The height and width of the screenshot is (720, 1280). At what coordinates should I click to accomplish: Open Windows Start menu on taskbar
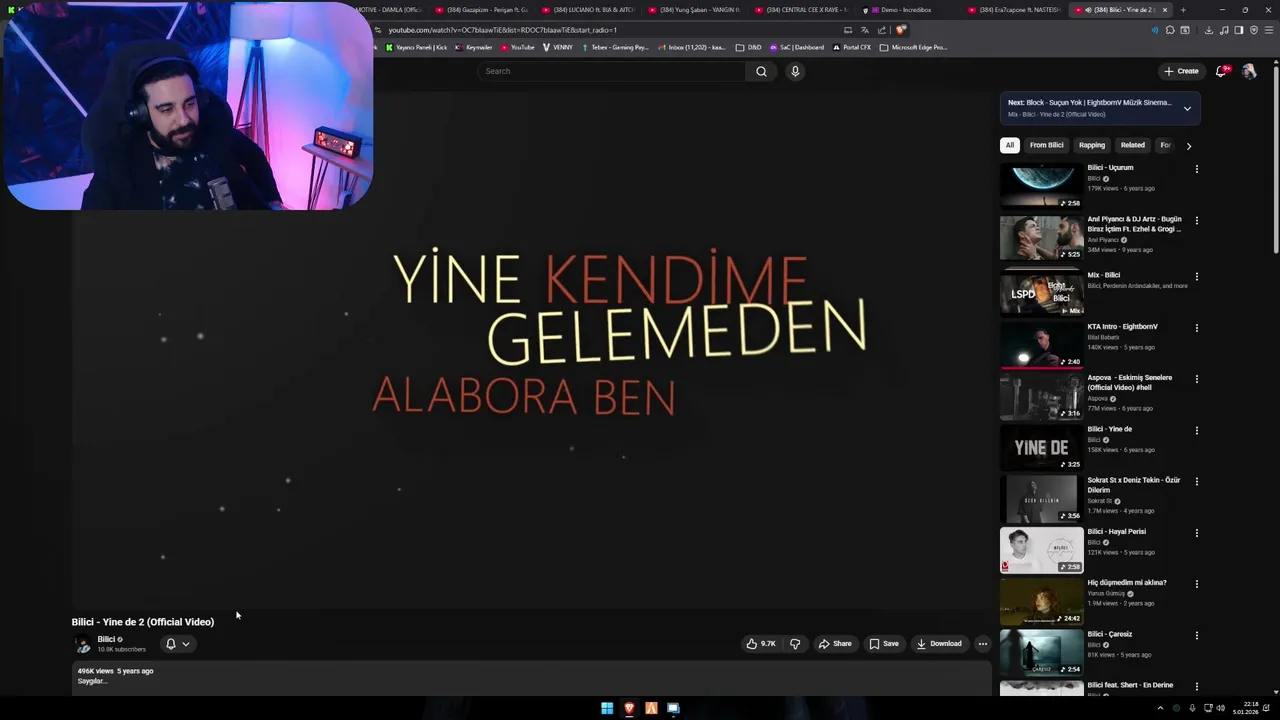pyautogui.click(x=607, y=708)
